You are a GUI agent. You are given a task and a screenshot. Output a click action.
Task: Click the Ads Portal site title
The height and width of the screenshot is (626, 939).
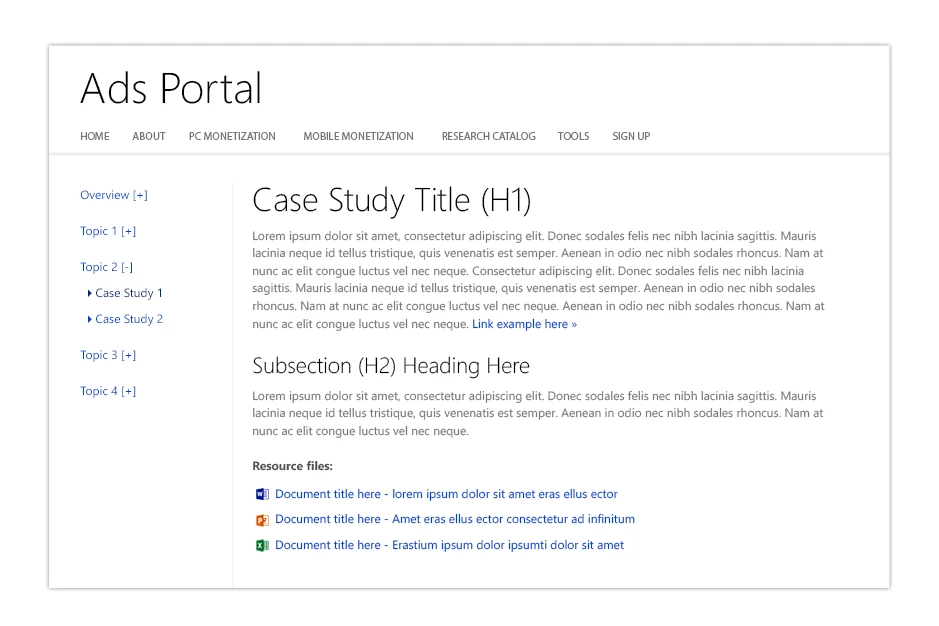tap(171, 89)
